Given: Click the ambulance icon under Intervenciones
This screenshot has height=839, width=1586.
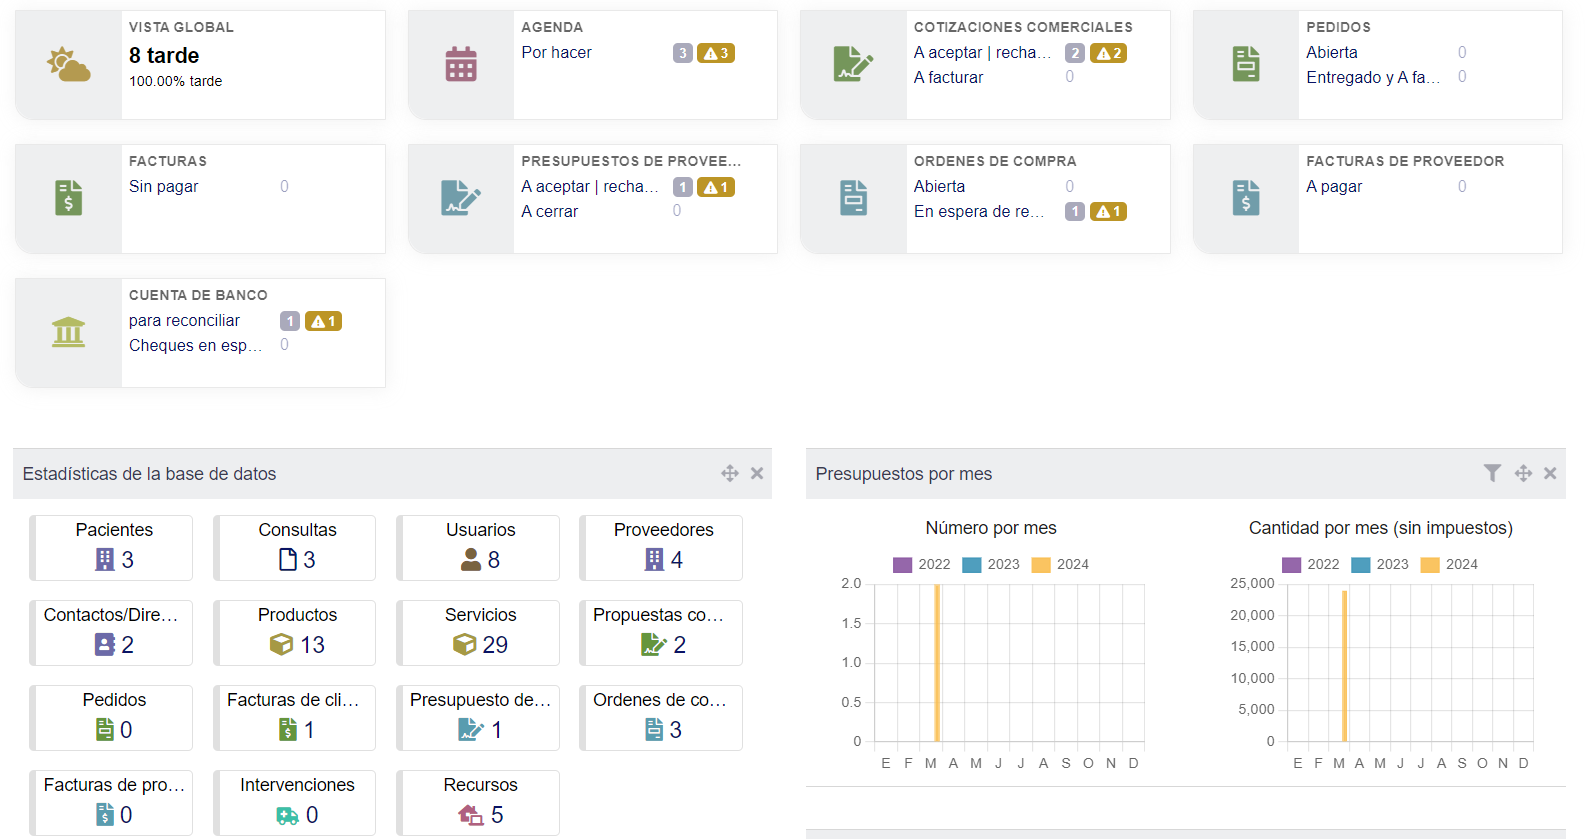Looking at the screenshot, I should tap(288, 816).
